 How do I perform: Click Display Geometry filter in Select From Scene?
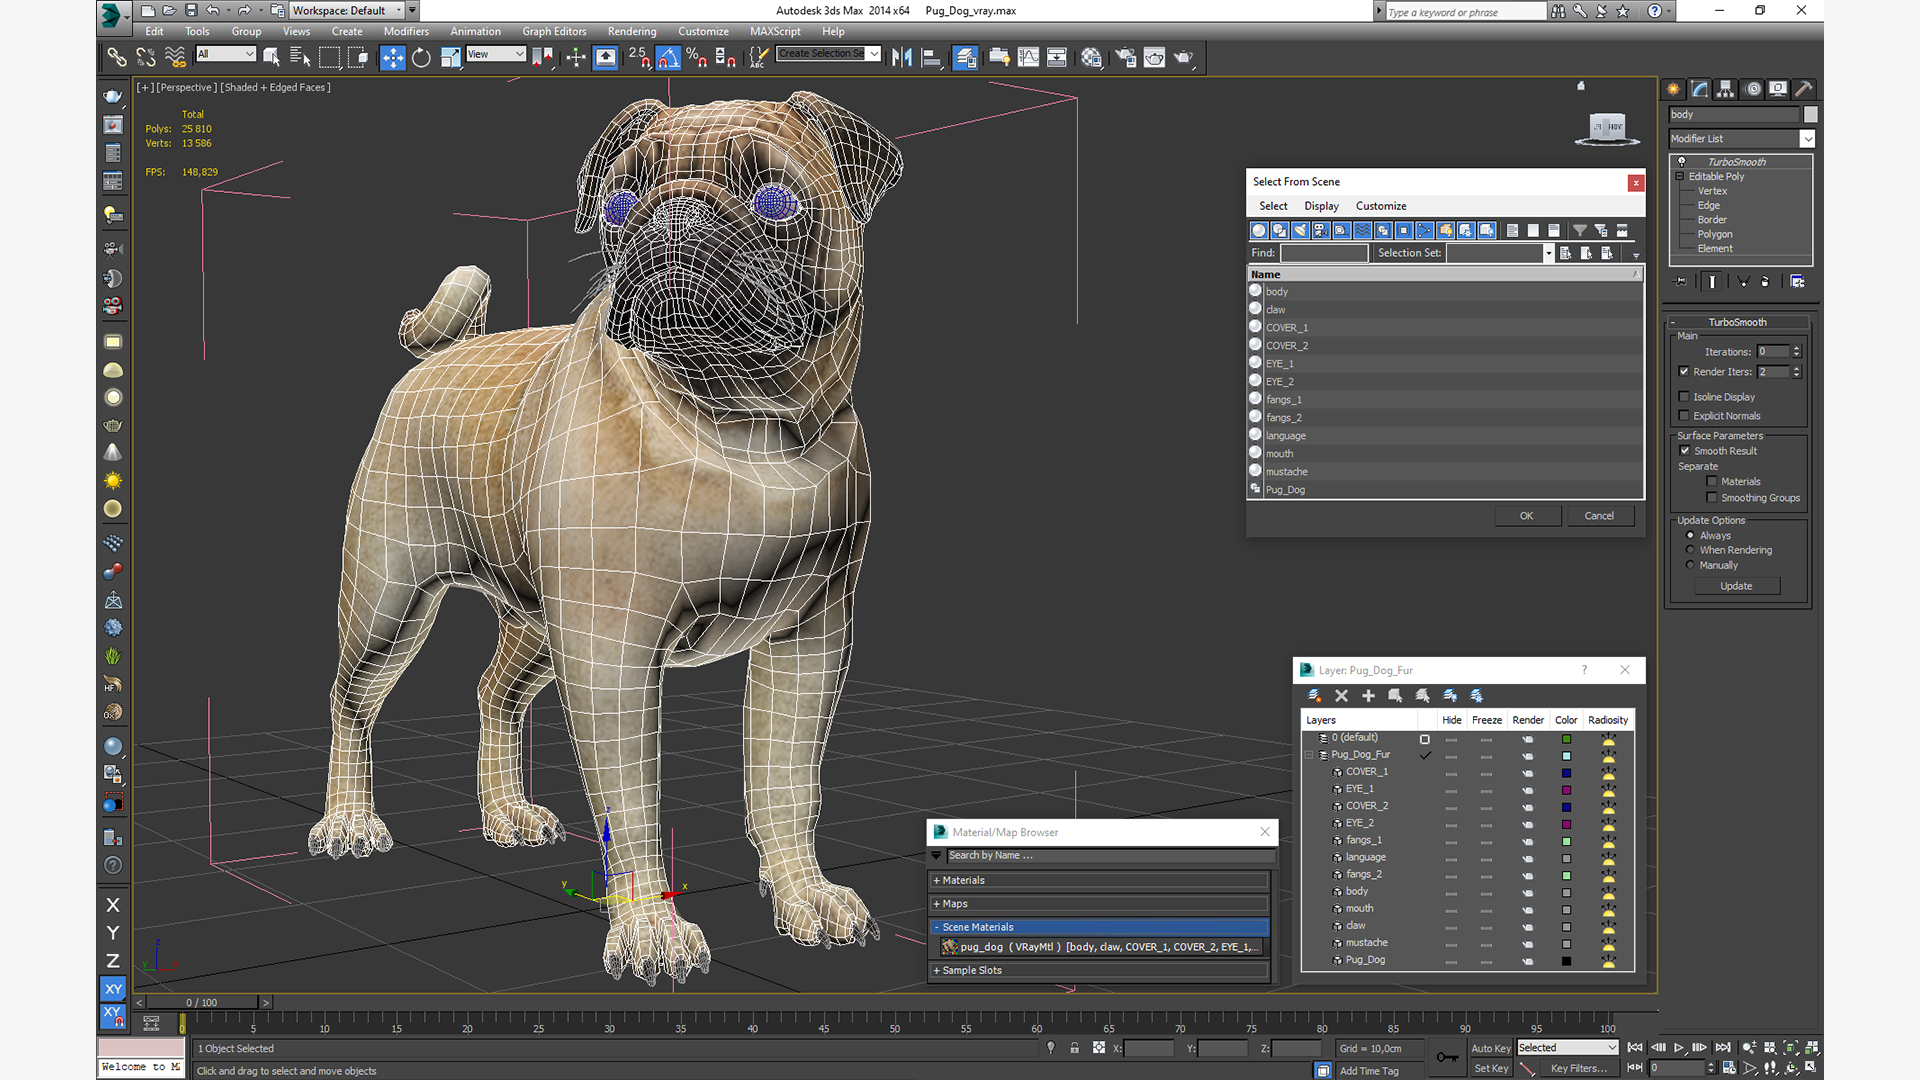1259,230
